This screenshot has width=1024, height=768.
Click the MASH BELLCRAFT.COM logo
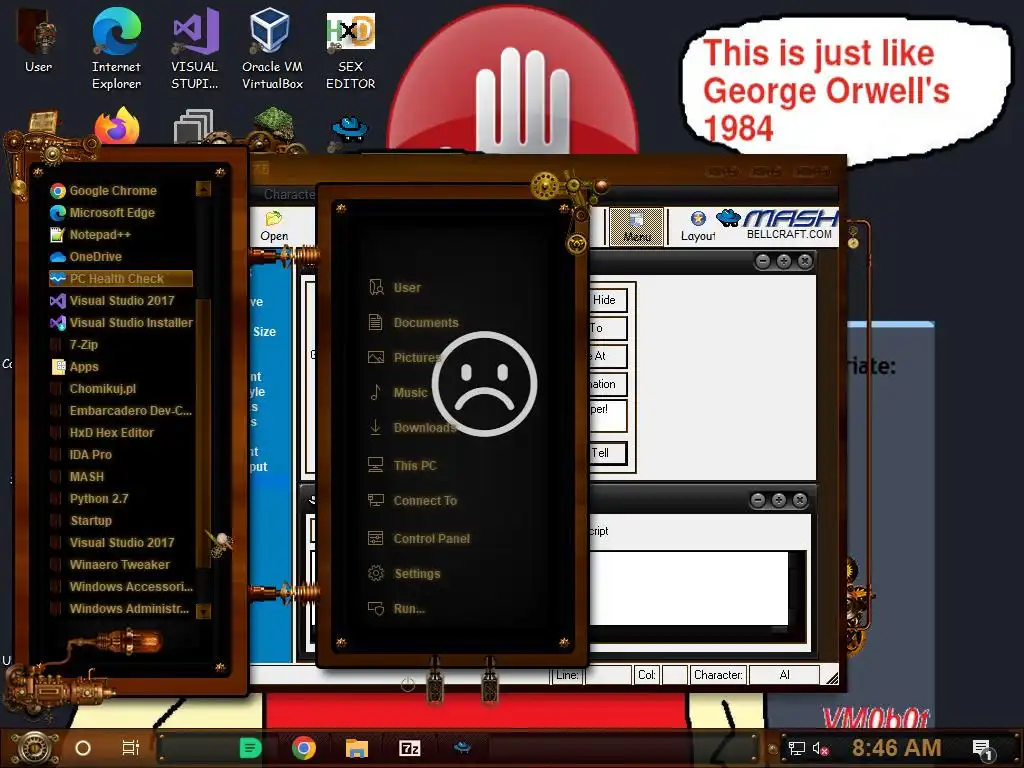pyautogui.click(x=777, y=225)
